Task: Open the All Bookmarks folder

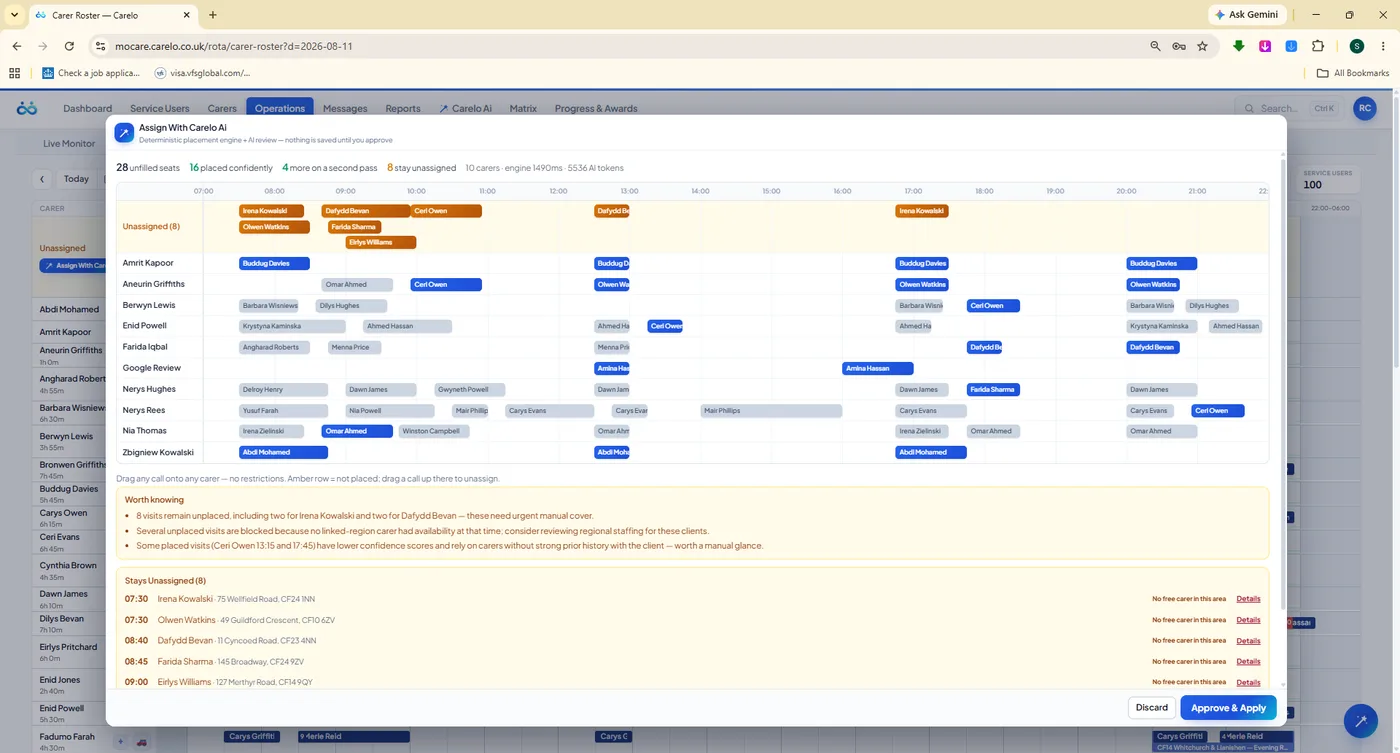Action: pos(1353,73)
